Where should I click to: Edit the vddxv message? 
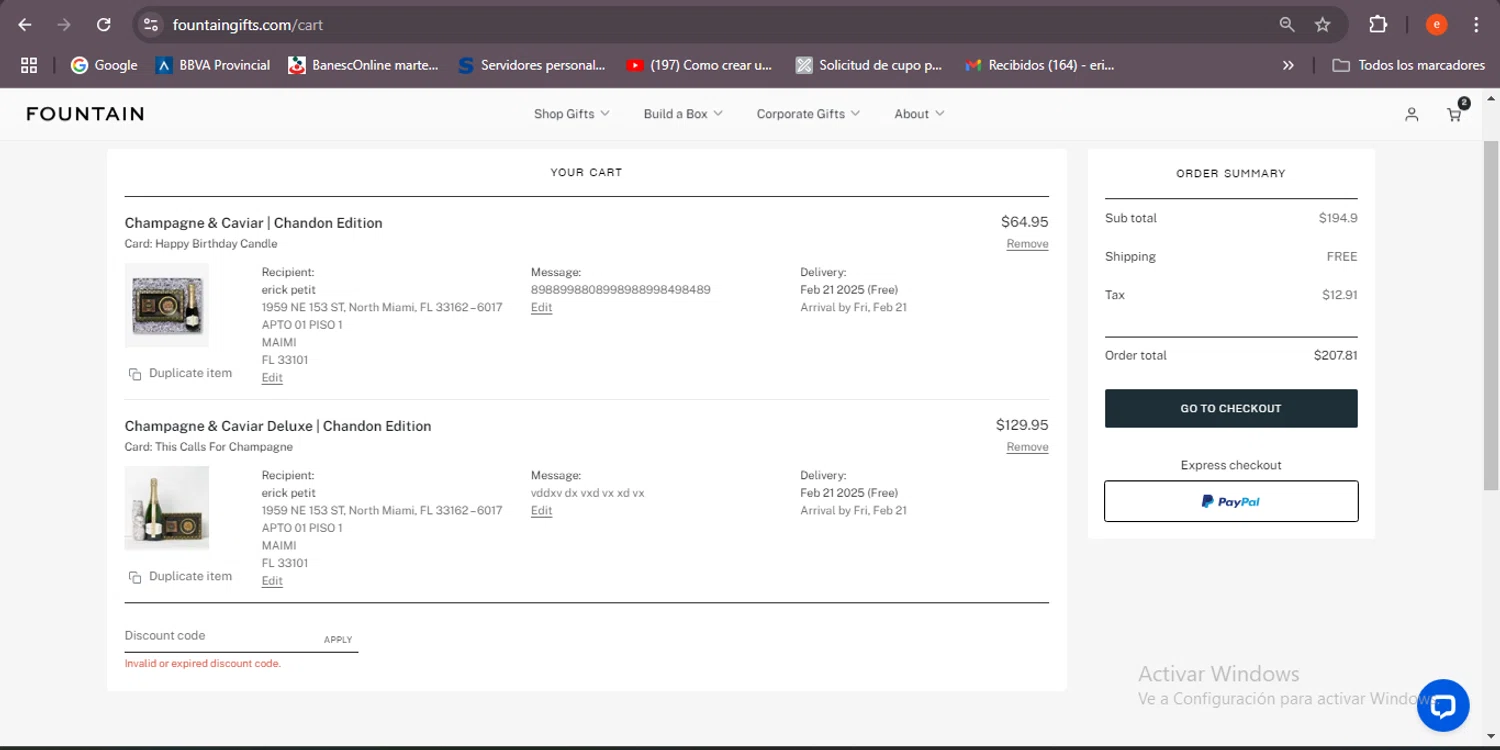tap(541, 511)
